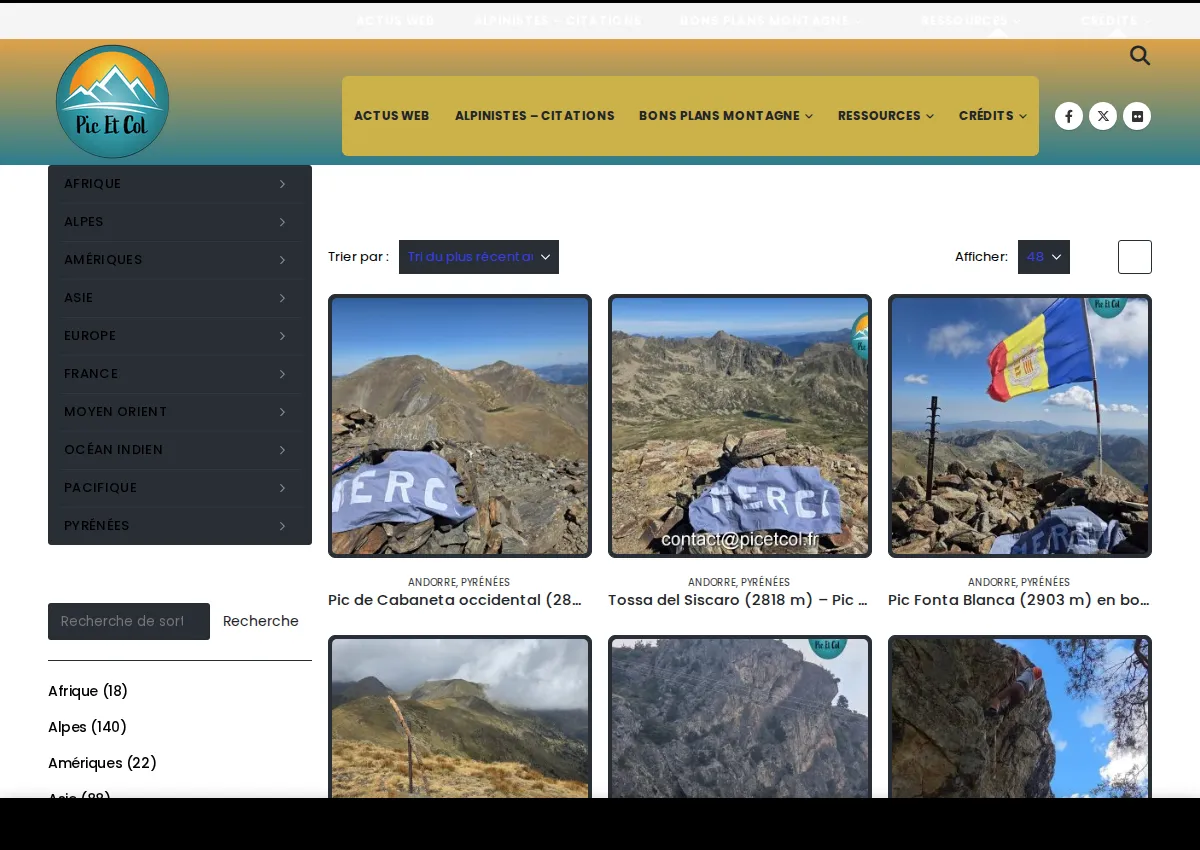Open the Pic Fonta Blanca flag thumbnail
This screenshot has height=850, width=1200.
(x=1020, y=426)
